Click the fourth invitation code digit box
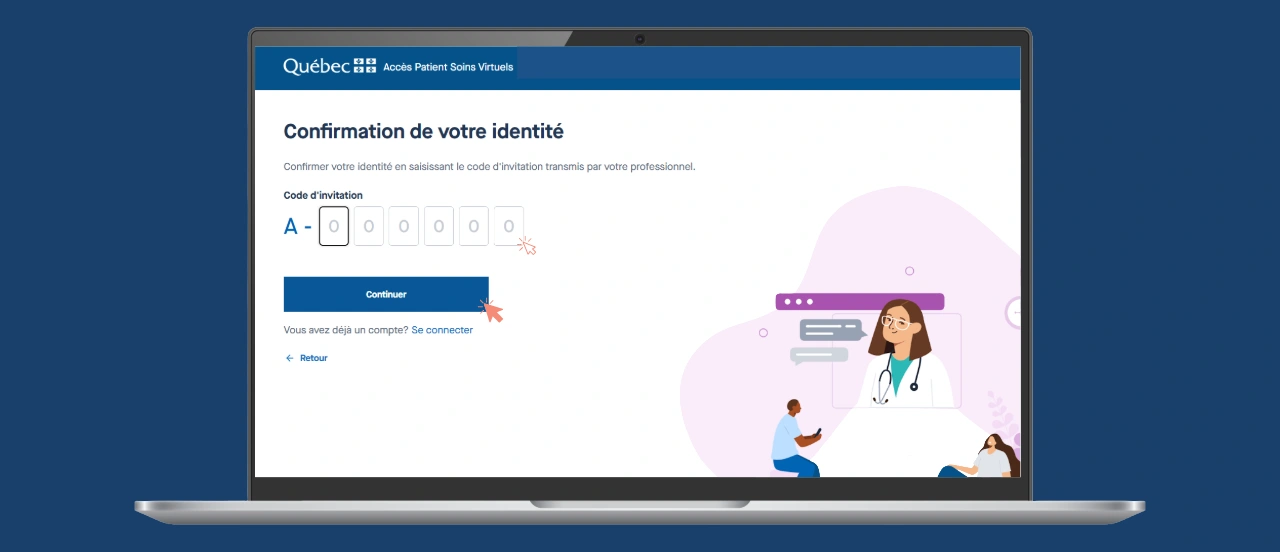Screen dimensions: 1280x552 tap(438, 226)
